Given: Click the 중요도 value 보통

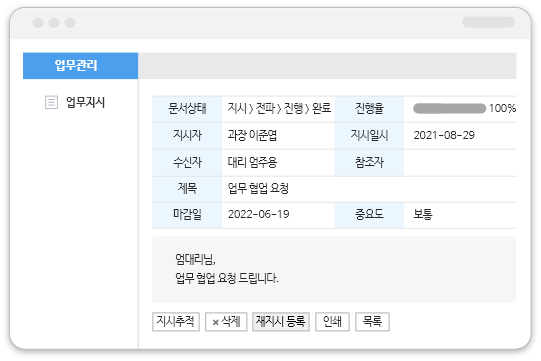Looking at the screenshot, I should tap(423, 214).
